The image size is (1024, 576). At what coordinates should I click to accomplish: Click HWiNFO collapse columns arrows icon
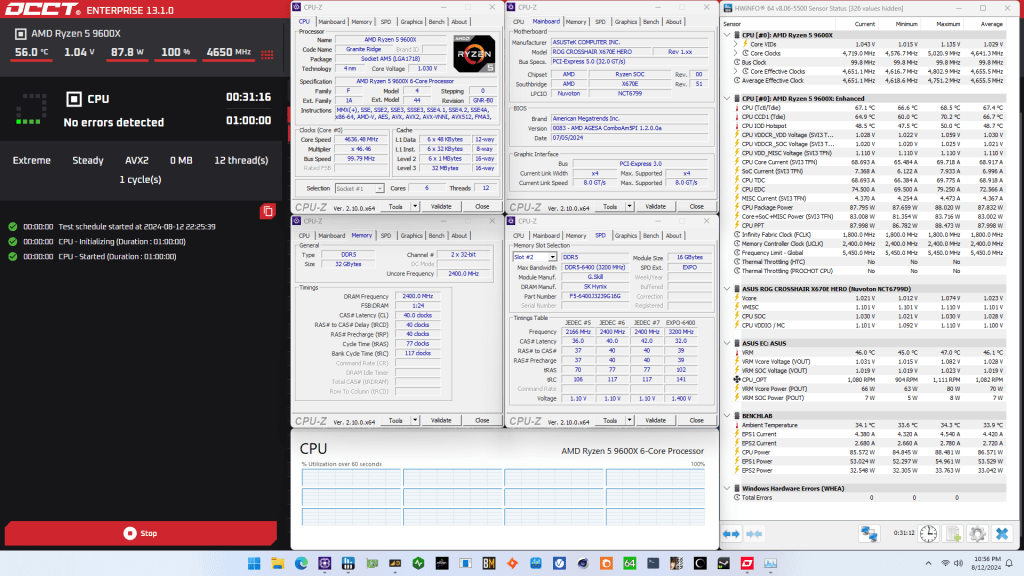pyautogui.click(x=754, y=534)
